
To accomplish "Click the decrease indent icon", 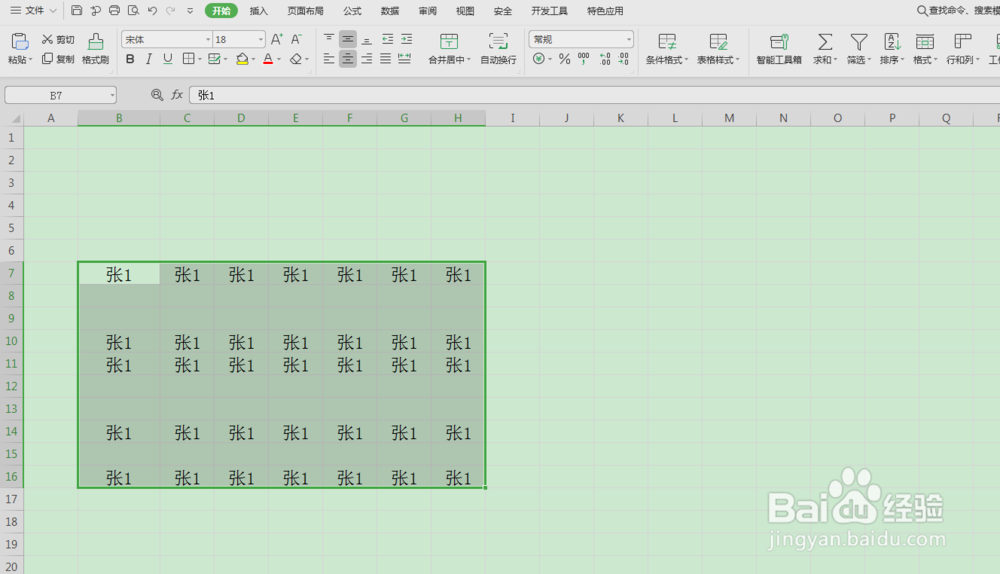I will pyautogui.click(x=387, y=39).
